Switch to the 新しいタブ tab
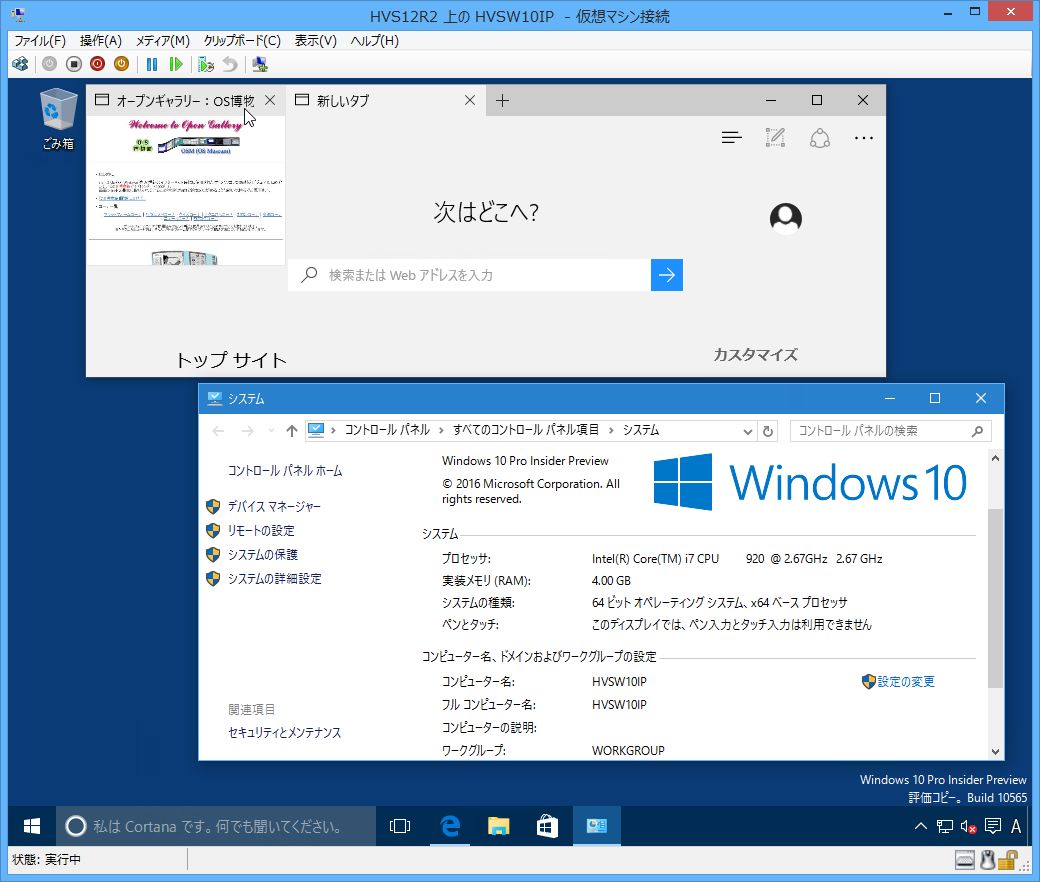This screenshot has width=1040, height=882. tap(386, 100)
